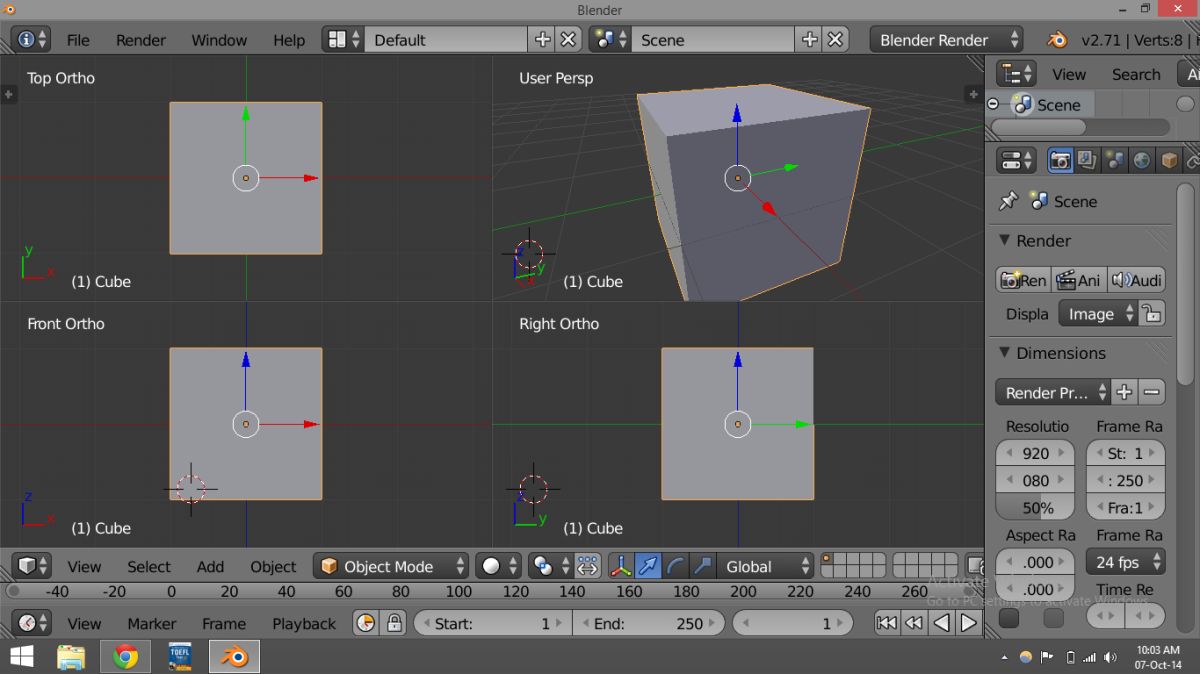Image resolution: width=1200 pixels, height=674 pixels.
Task: Click the Render image button
Action: point(1023,281)
